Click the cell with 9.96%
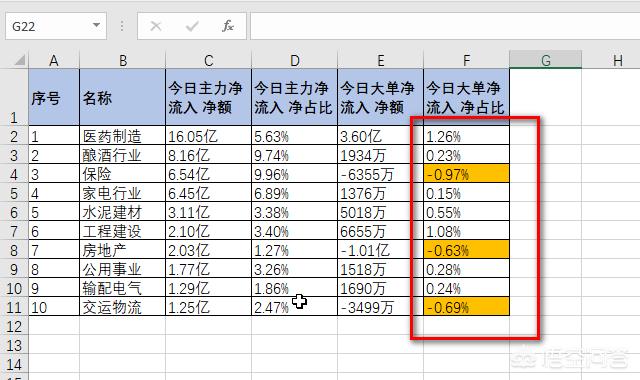Viewport: 640px width, 380px height. [x=295, y=174]
